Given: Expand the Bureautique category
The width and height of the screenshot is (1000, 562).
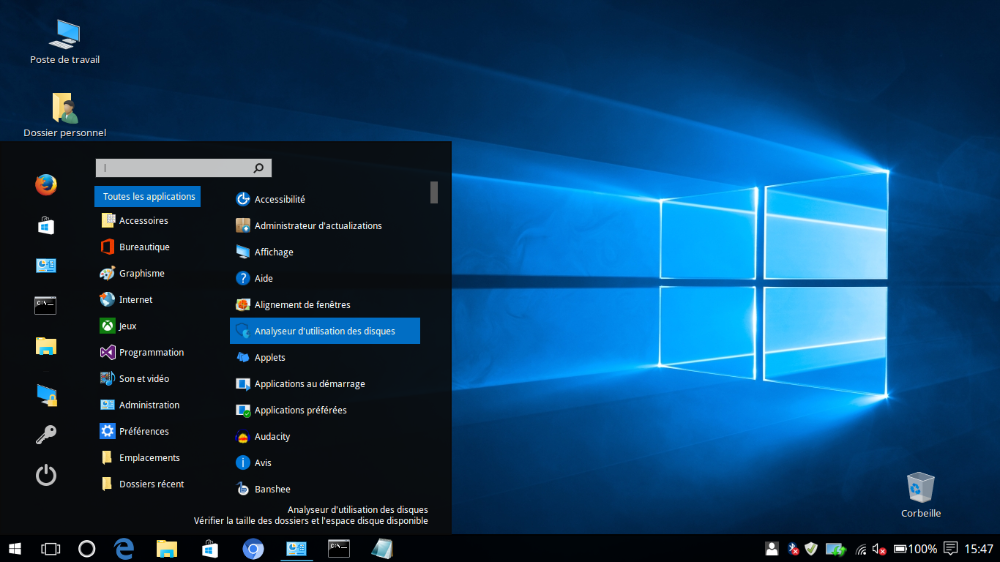Looking at the screenshot, I should tap(144, 247).
